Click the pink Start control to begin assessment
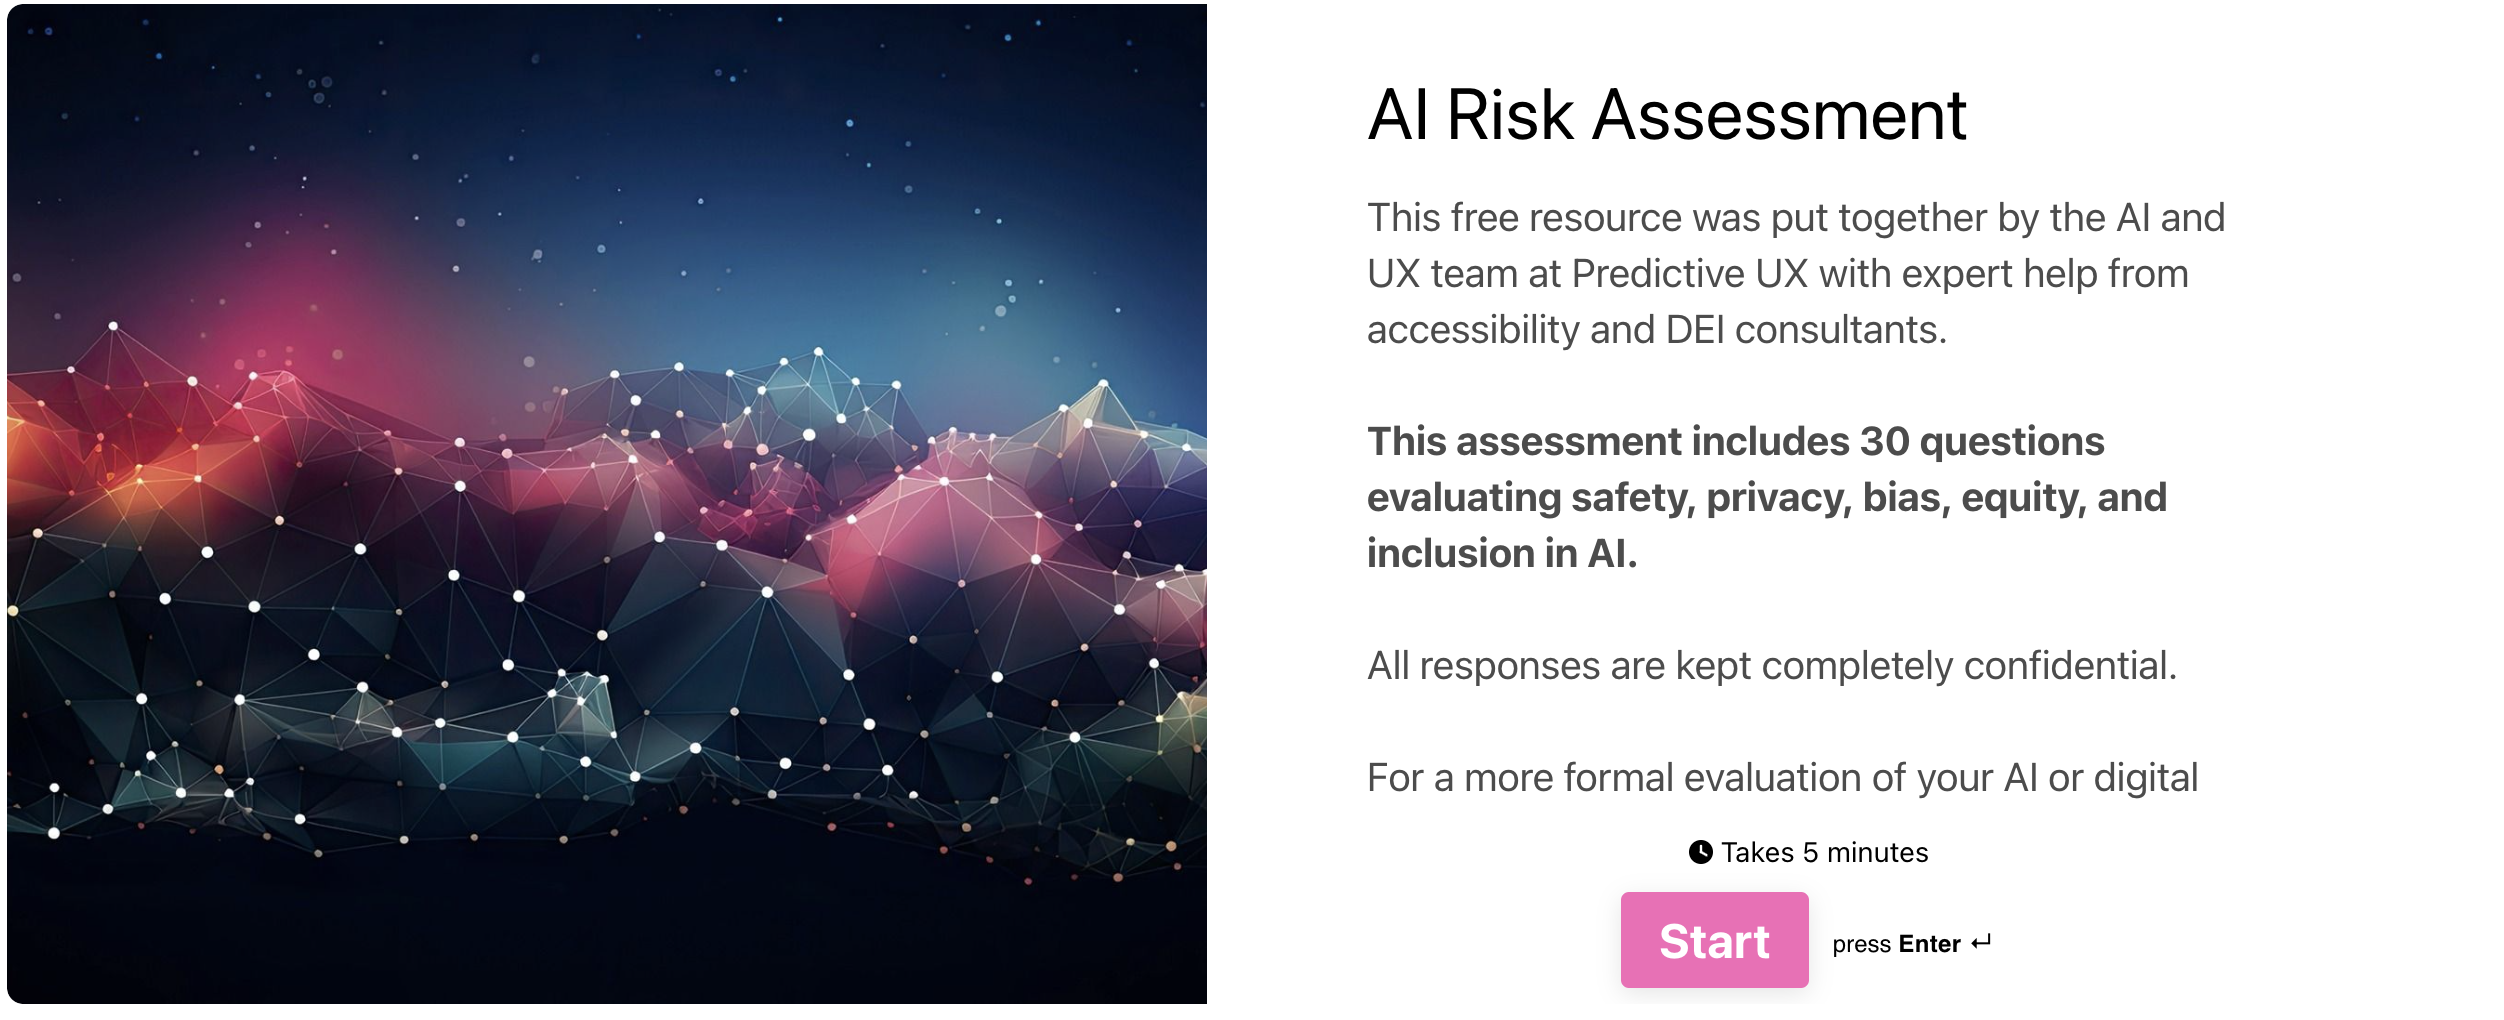 1714,941
